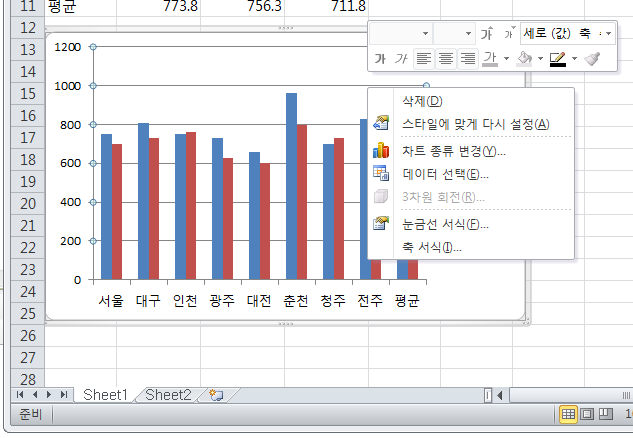This screenshot has height=438, width=633.
Task: Click the Bold button in mini toolbar
Action: coord(380,59)
